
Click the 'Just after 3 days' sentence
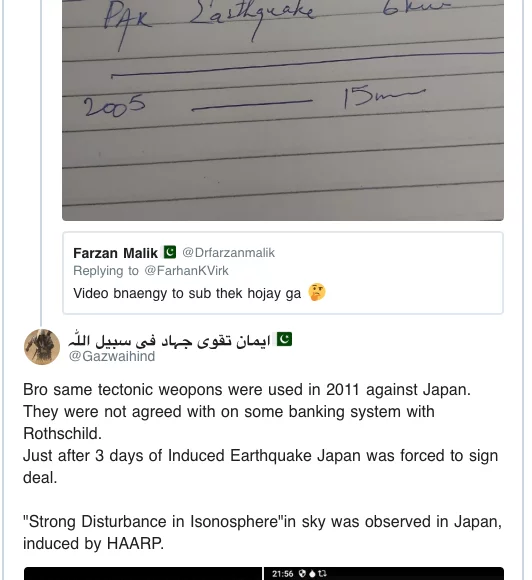click(x=260, y=466)
